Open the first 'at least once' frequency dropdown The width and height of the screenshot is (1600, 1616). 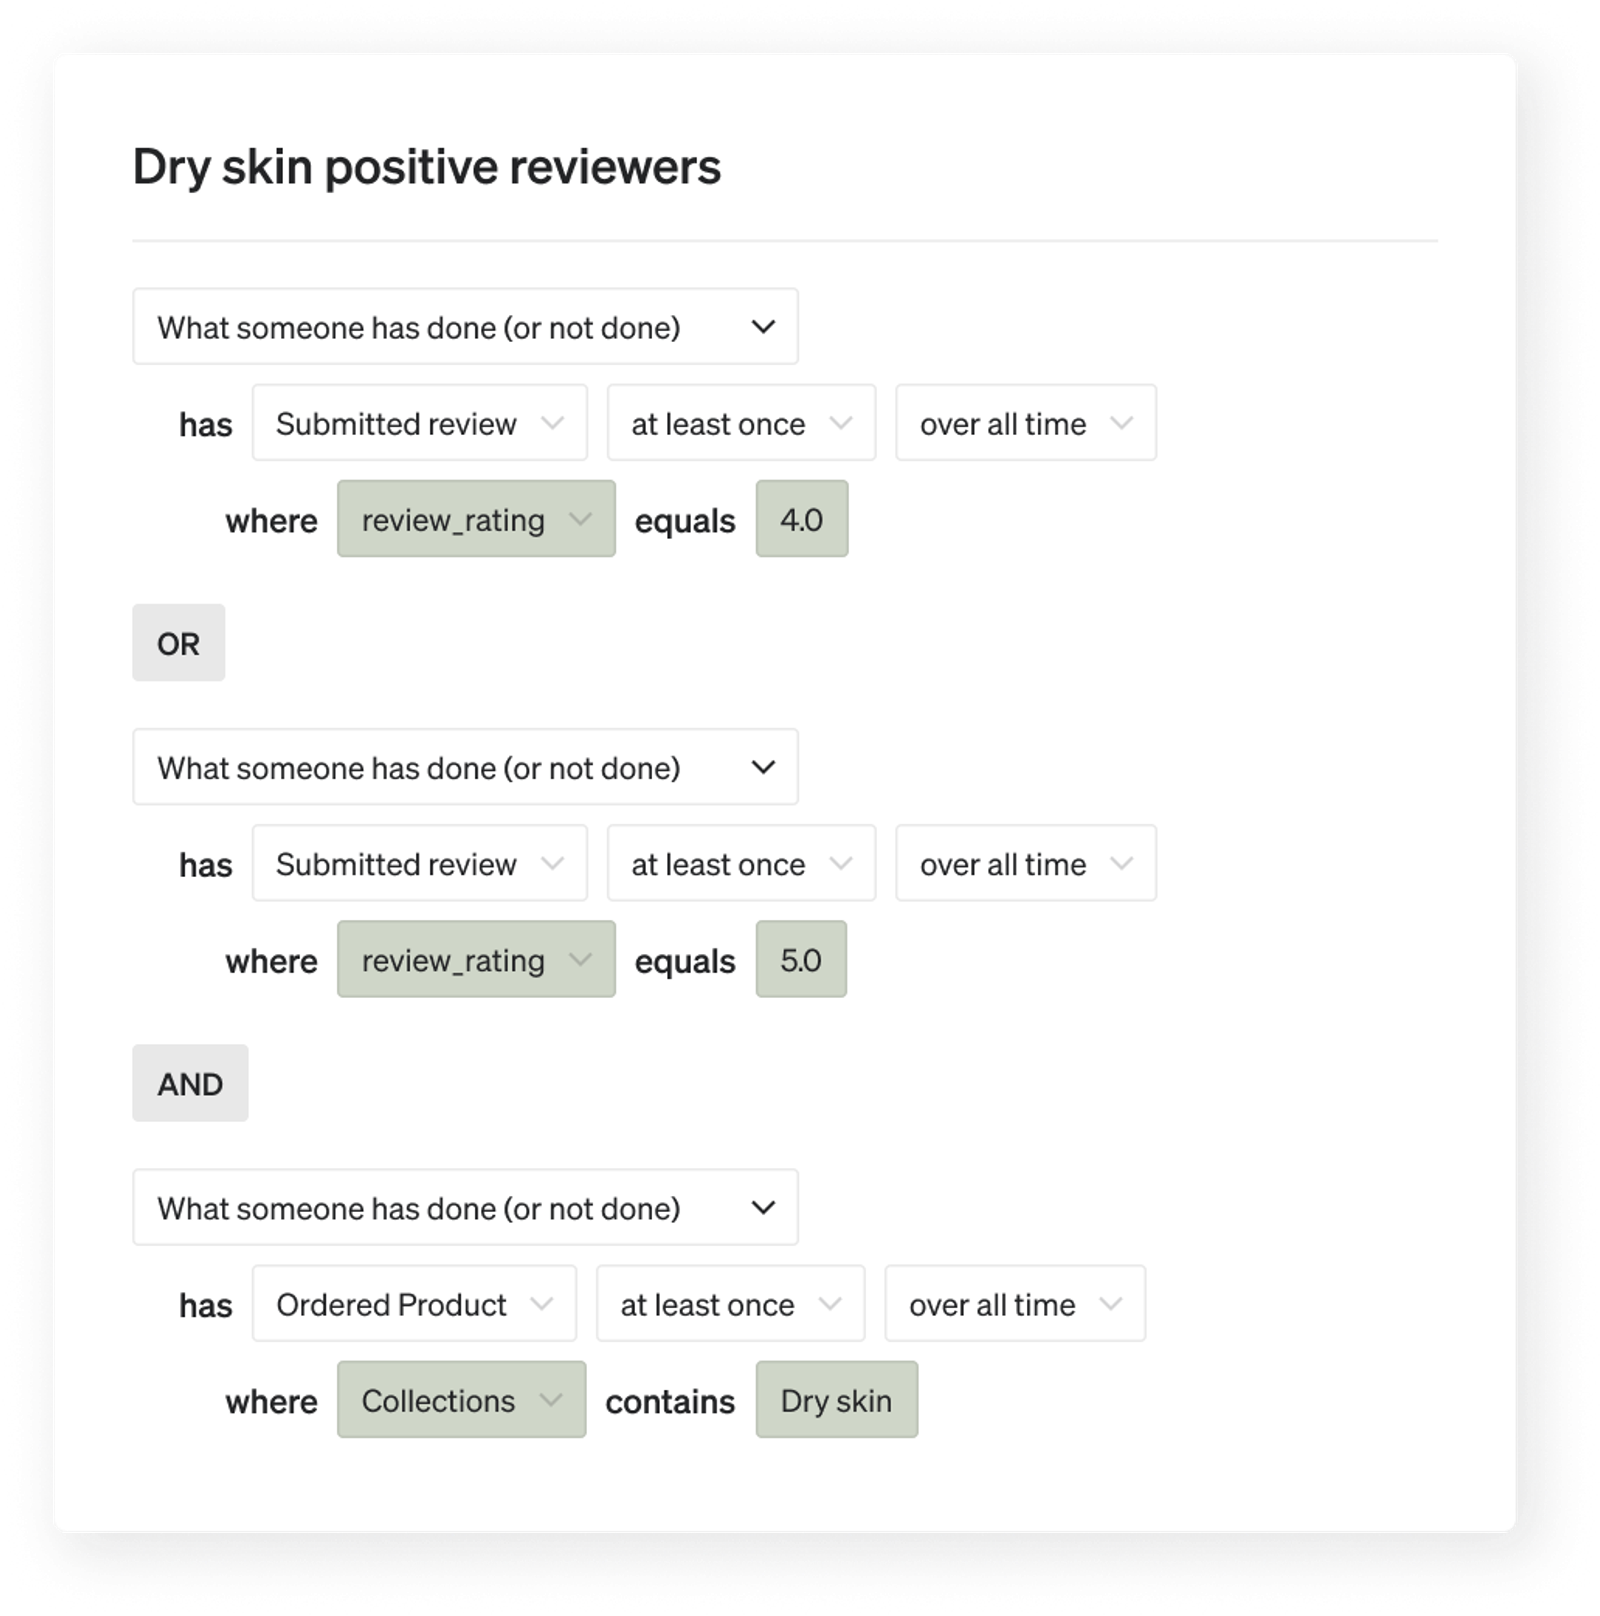[x=741, y=423]
